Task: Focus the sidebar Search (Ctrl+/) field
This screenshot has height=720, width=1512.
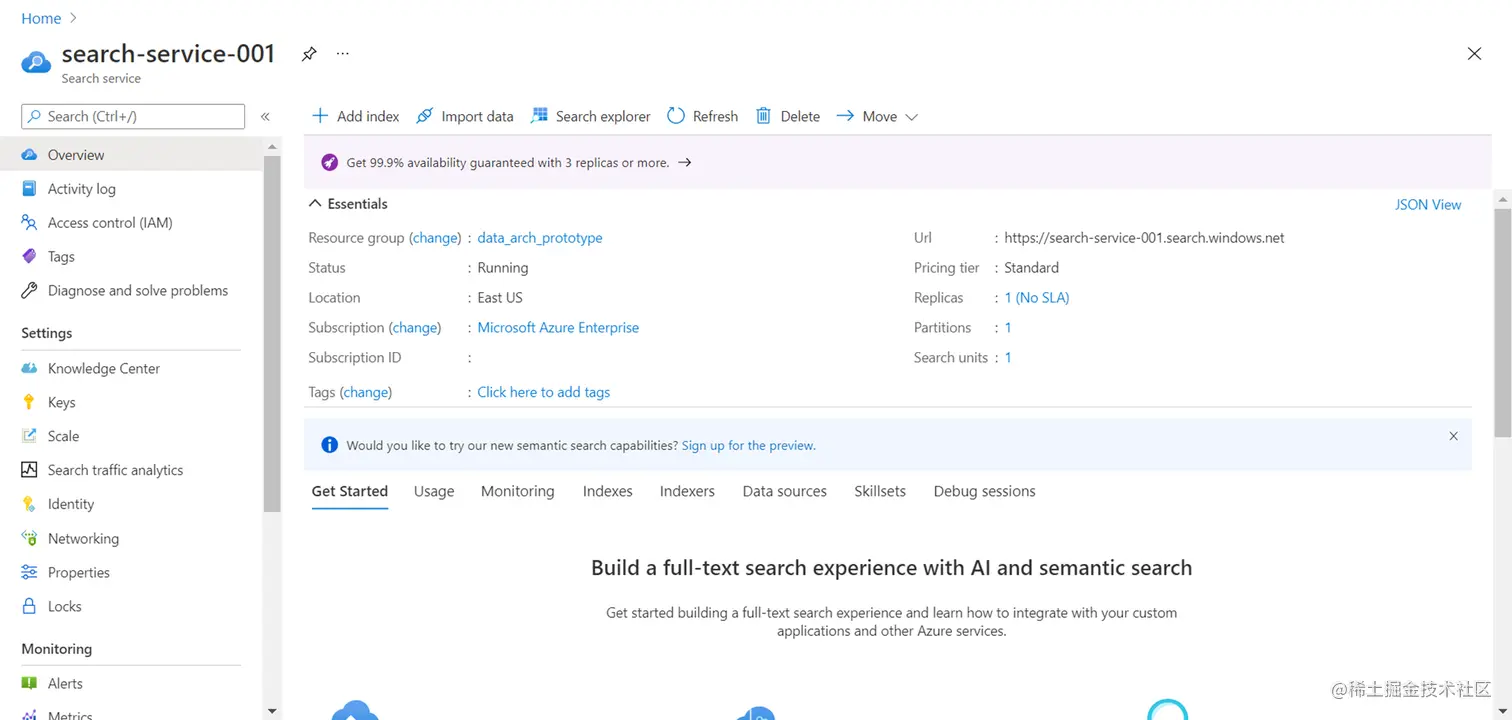Action: click(133, 116)
